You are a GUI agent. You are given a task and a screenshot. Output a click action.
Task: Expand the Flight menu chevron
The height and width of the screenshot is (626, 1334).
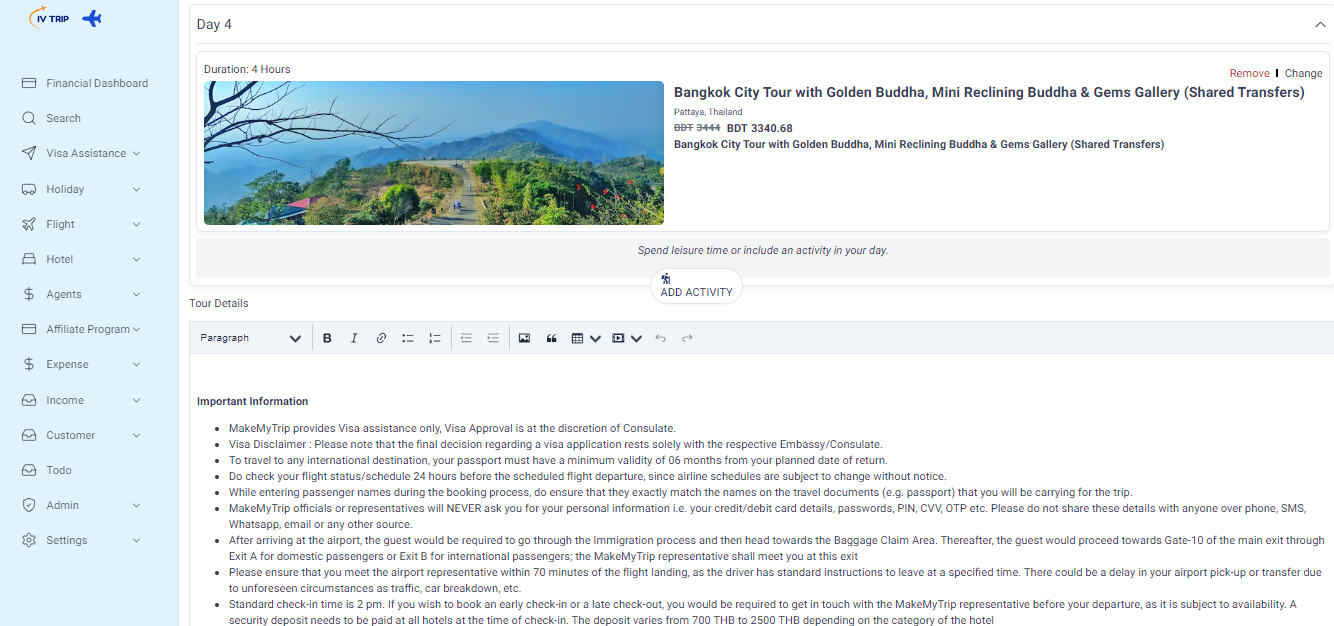coord(136,224)
